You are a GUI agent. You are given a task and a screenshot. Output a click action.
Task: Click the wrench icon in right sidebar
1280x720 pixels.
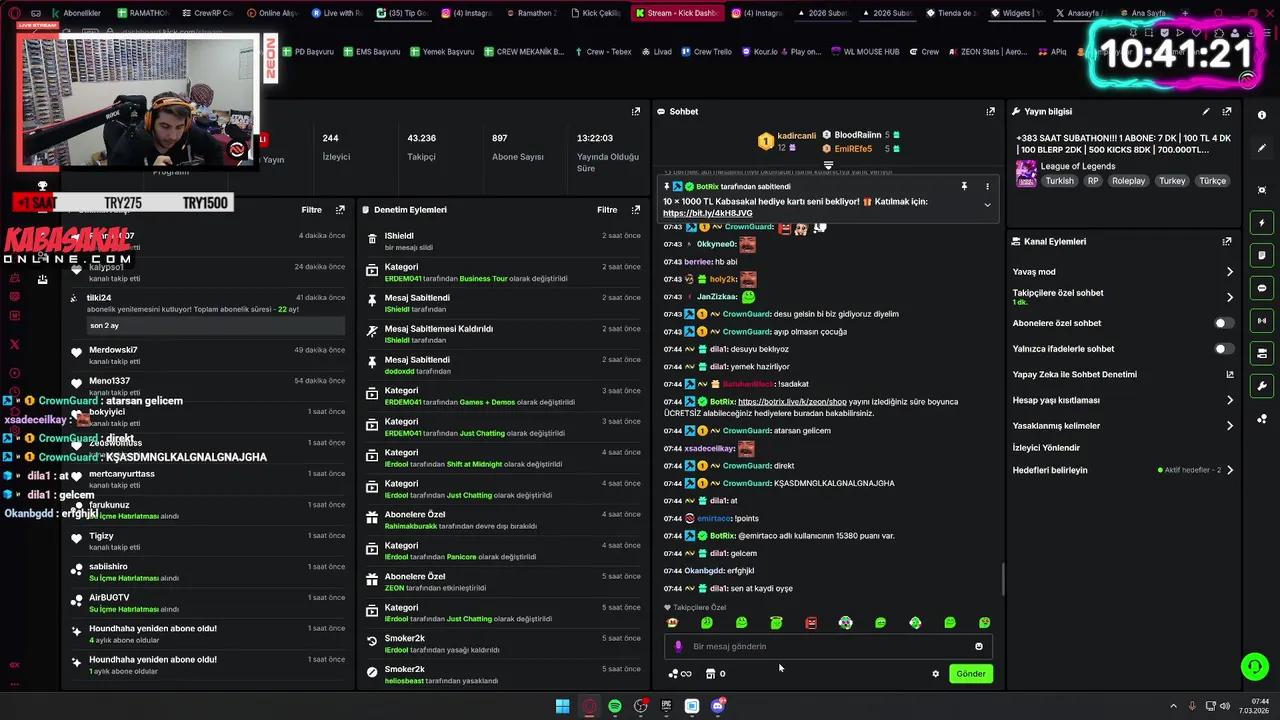(1262, 386)
